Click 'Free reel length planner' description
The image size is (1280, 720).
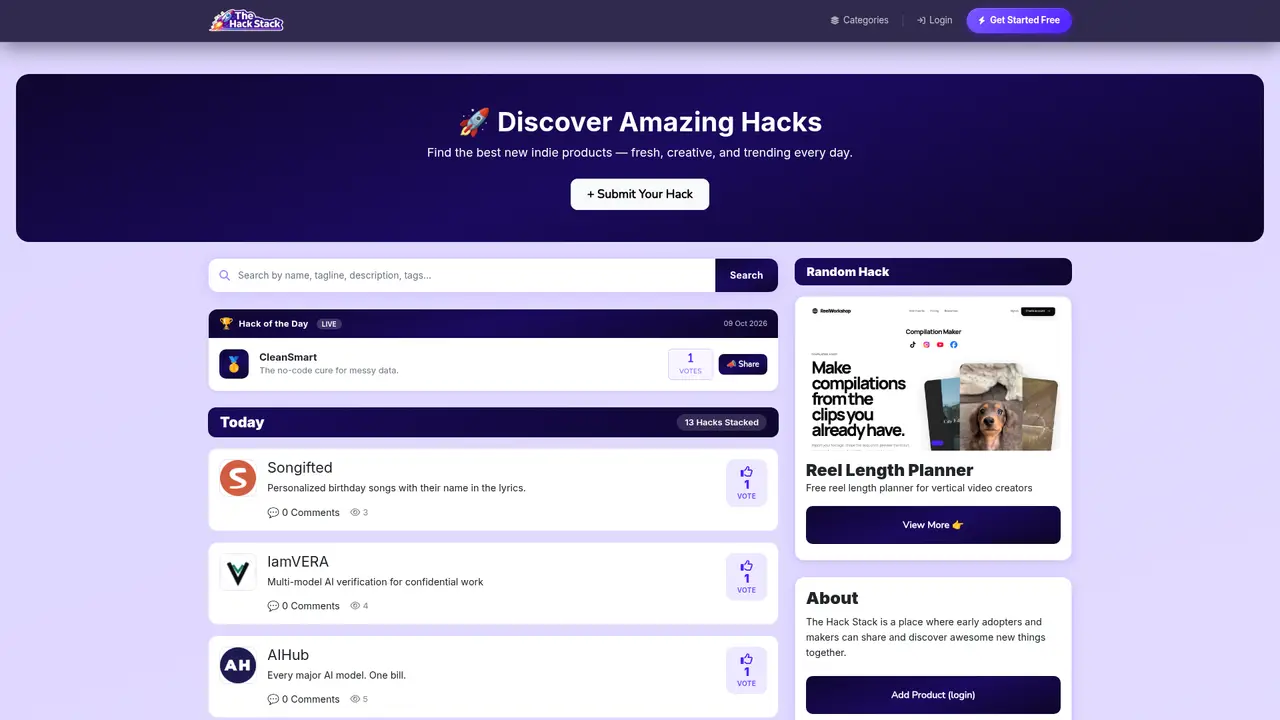[x=919, y=488]
